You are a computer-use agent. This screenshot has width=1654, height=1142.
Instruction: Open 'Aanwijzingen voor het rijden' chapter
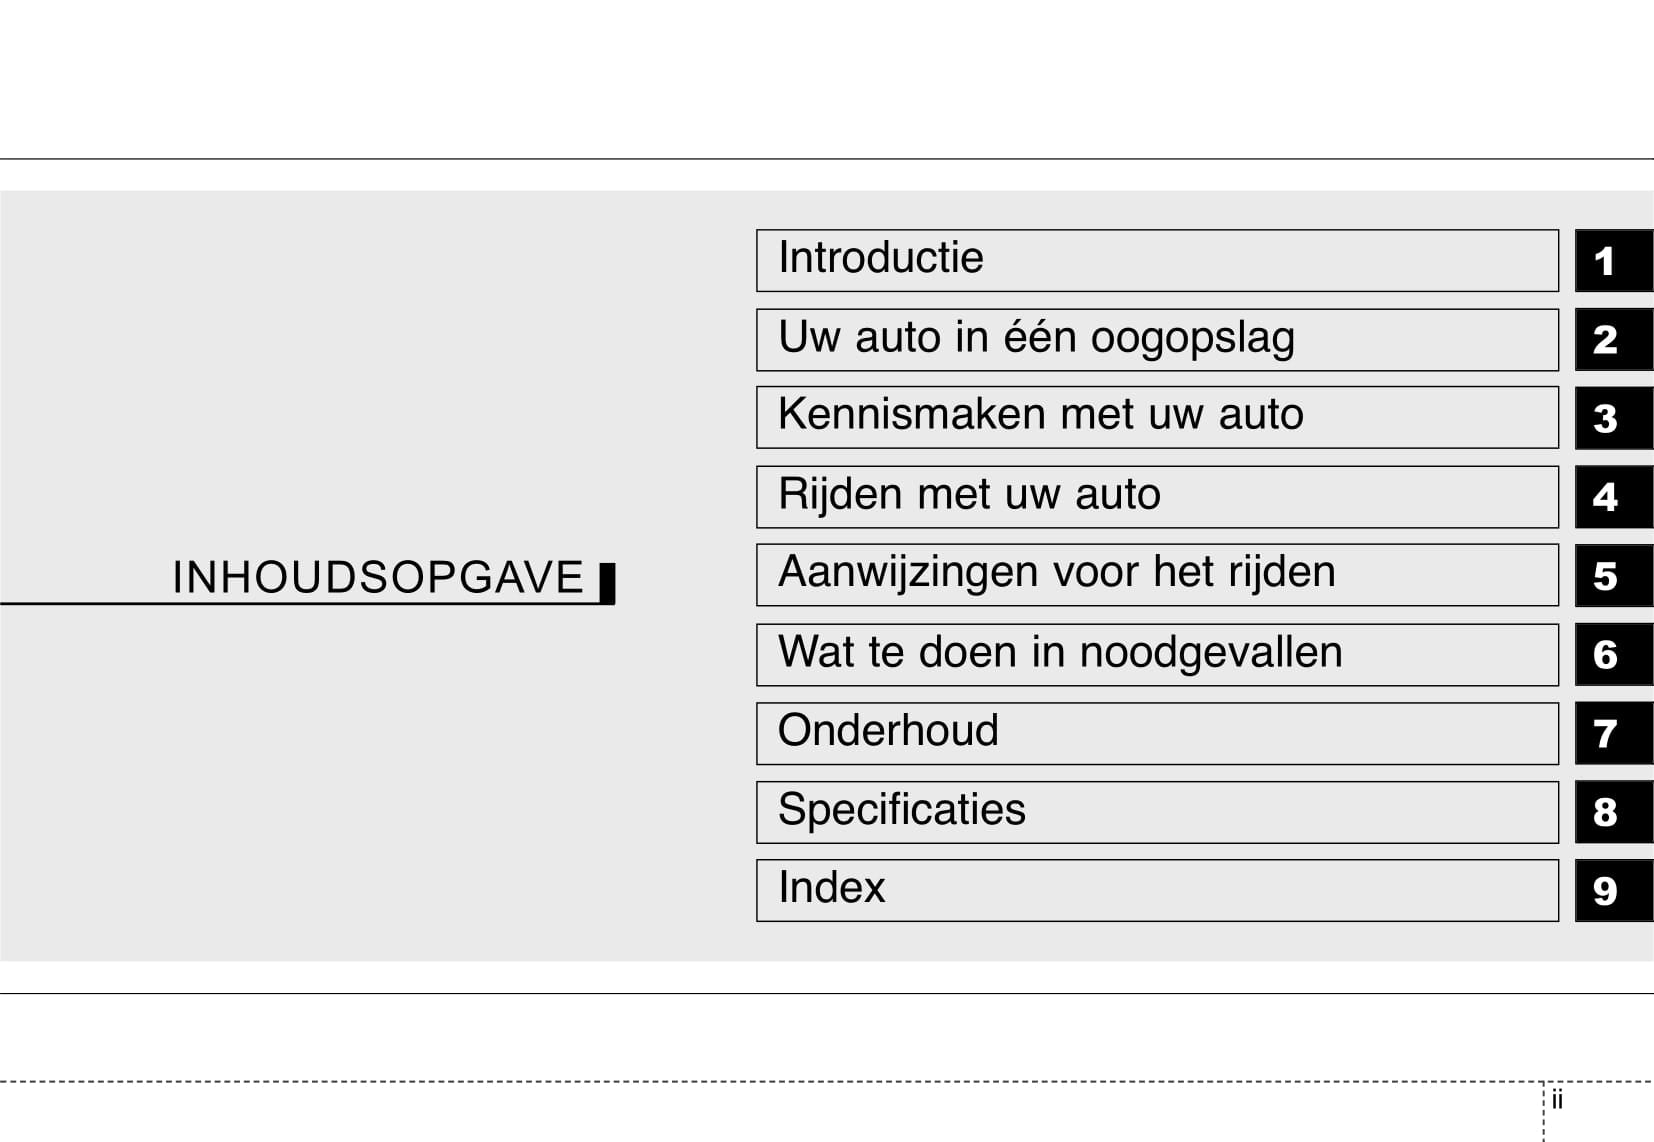pos(1157,575)
